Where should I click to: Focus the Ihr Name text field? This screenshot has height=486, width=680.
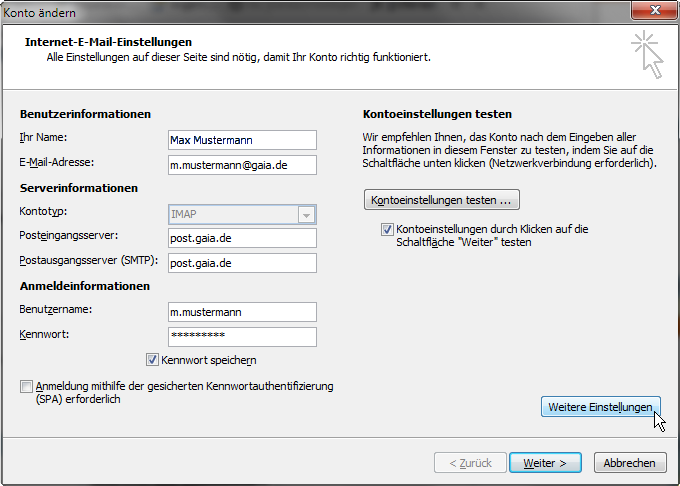(x=242, y=139)
